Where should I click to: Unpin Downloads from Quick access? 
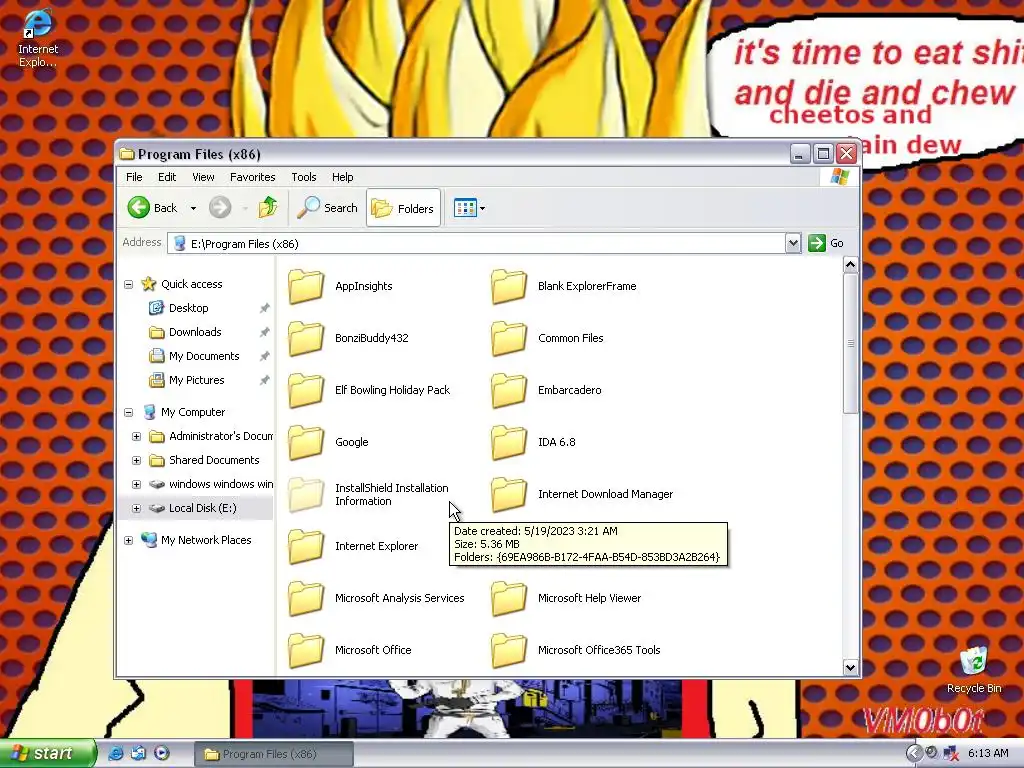(x=264, y=332)
